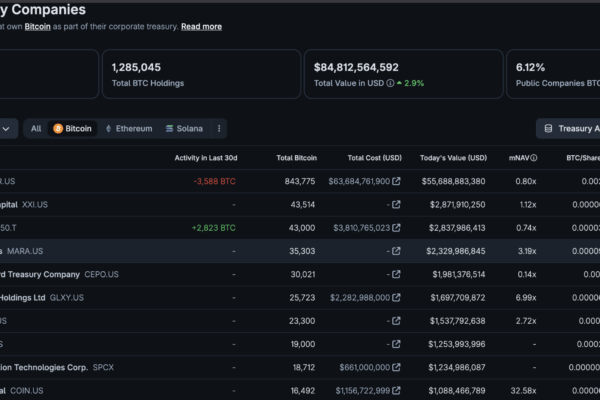Select the All filter tab
The width and height of the screenshot is (600, 400).
click(36, 129)
